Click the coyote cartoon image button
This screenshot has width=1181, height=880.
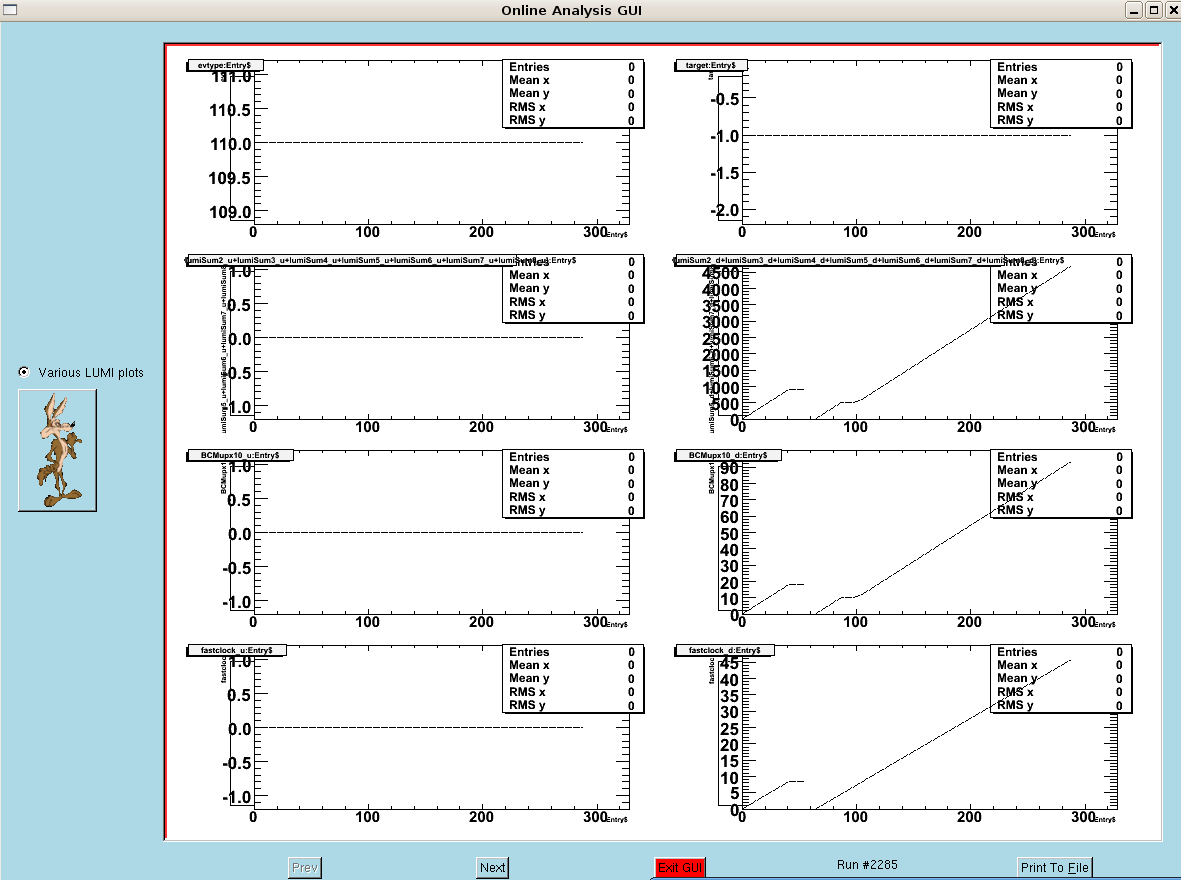[x=57, y=451]
